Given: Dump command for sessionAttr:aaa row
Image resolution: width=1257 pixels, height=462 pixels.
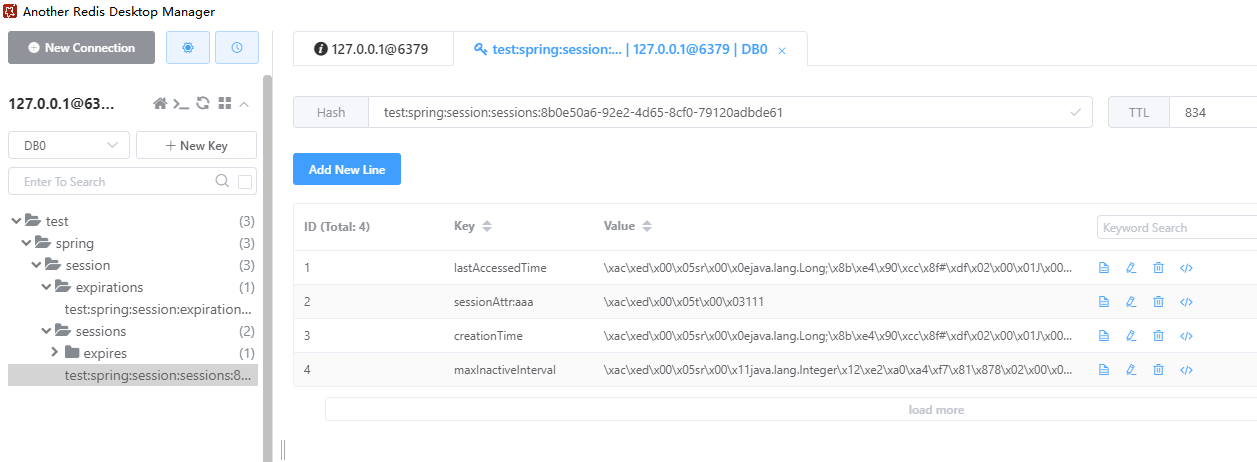Looking at the screenshot, I should point(1186,302).
